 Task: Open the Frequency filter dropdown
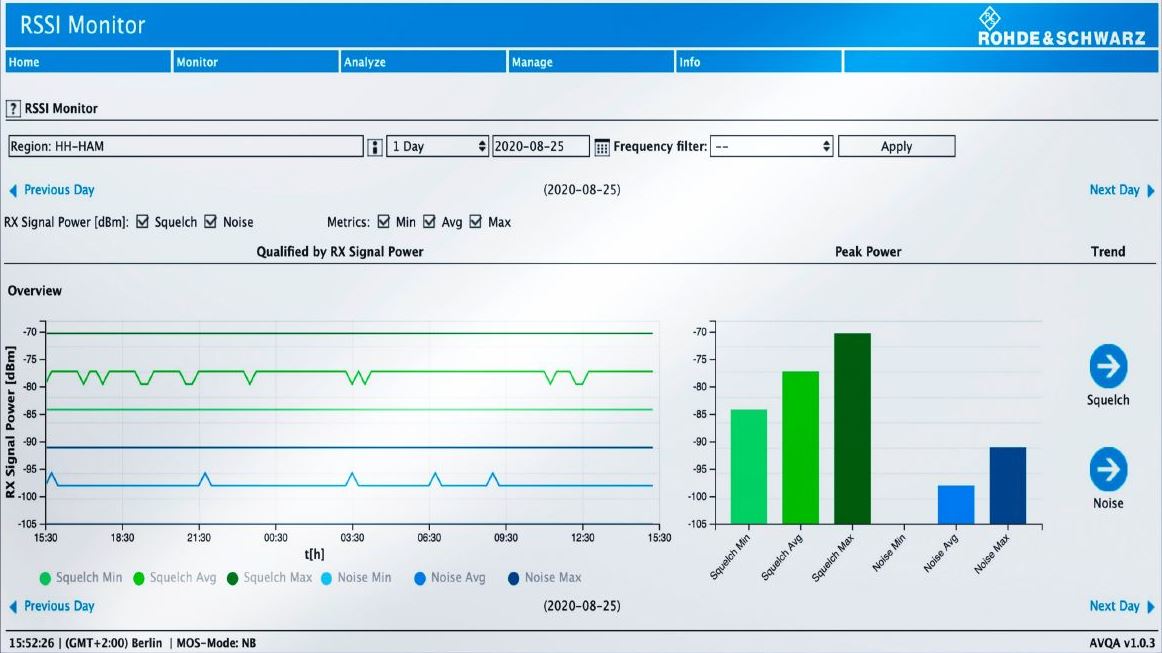point(773,147)
